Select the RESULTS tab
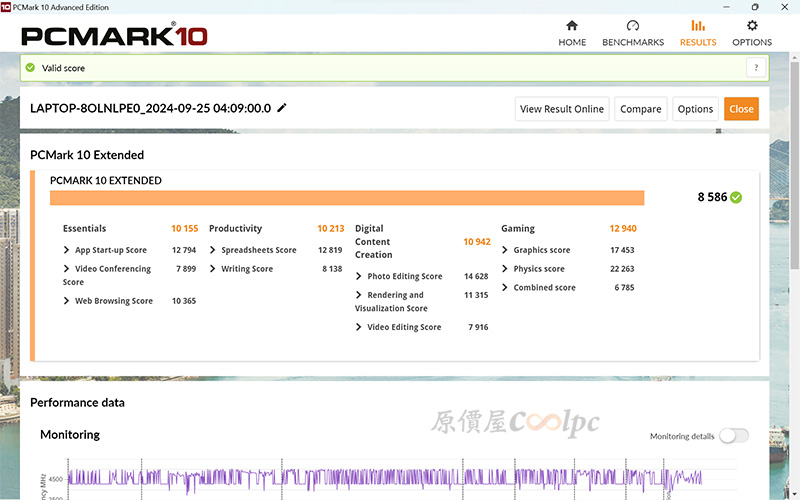 point(698,34)
